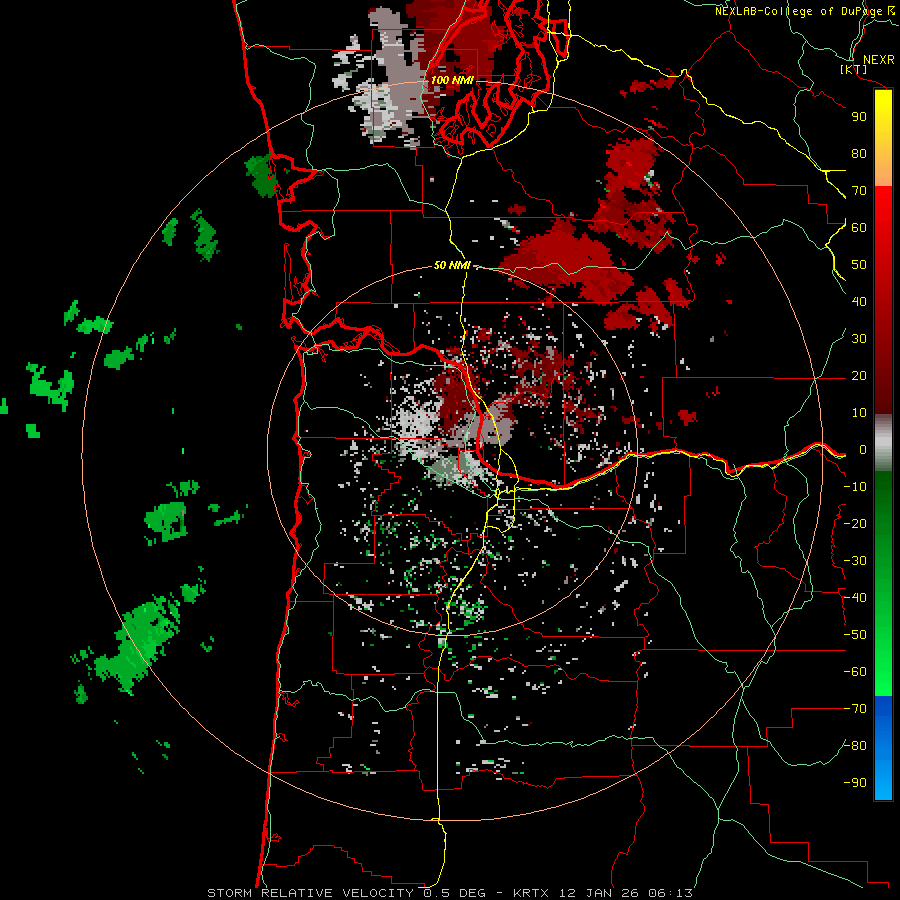
Task: Click the "[KT]" units label above the scale
Action: [x=853, y=69]
